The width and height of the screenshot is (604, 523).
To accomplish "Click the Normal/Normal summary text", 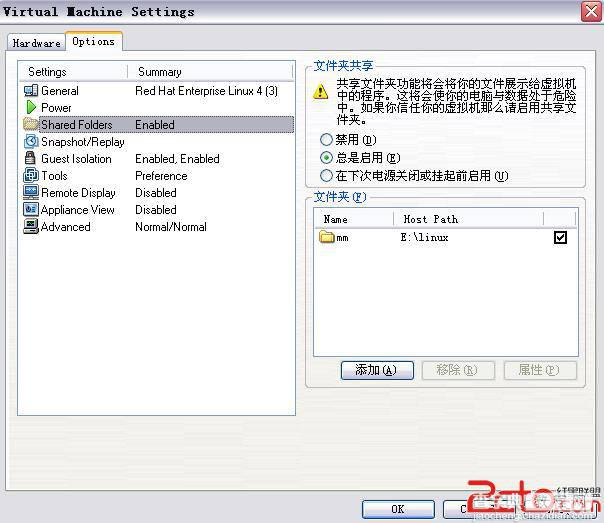I will tap(171, 226).
